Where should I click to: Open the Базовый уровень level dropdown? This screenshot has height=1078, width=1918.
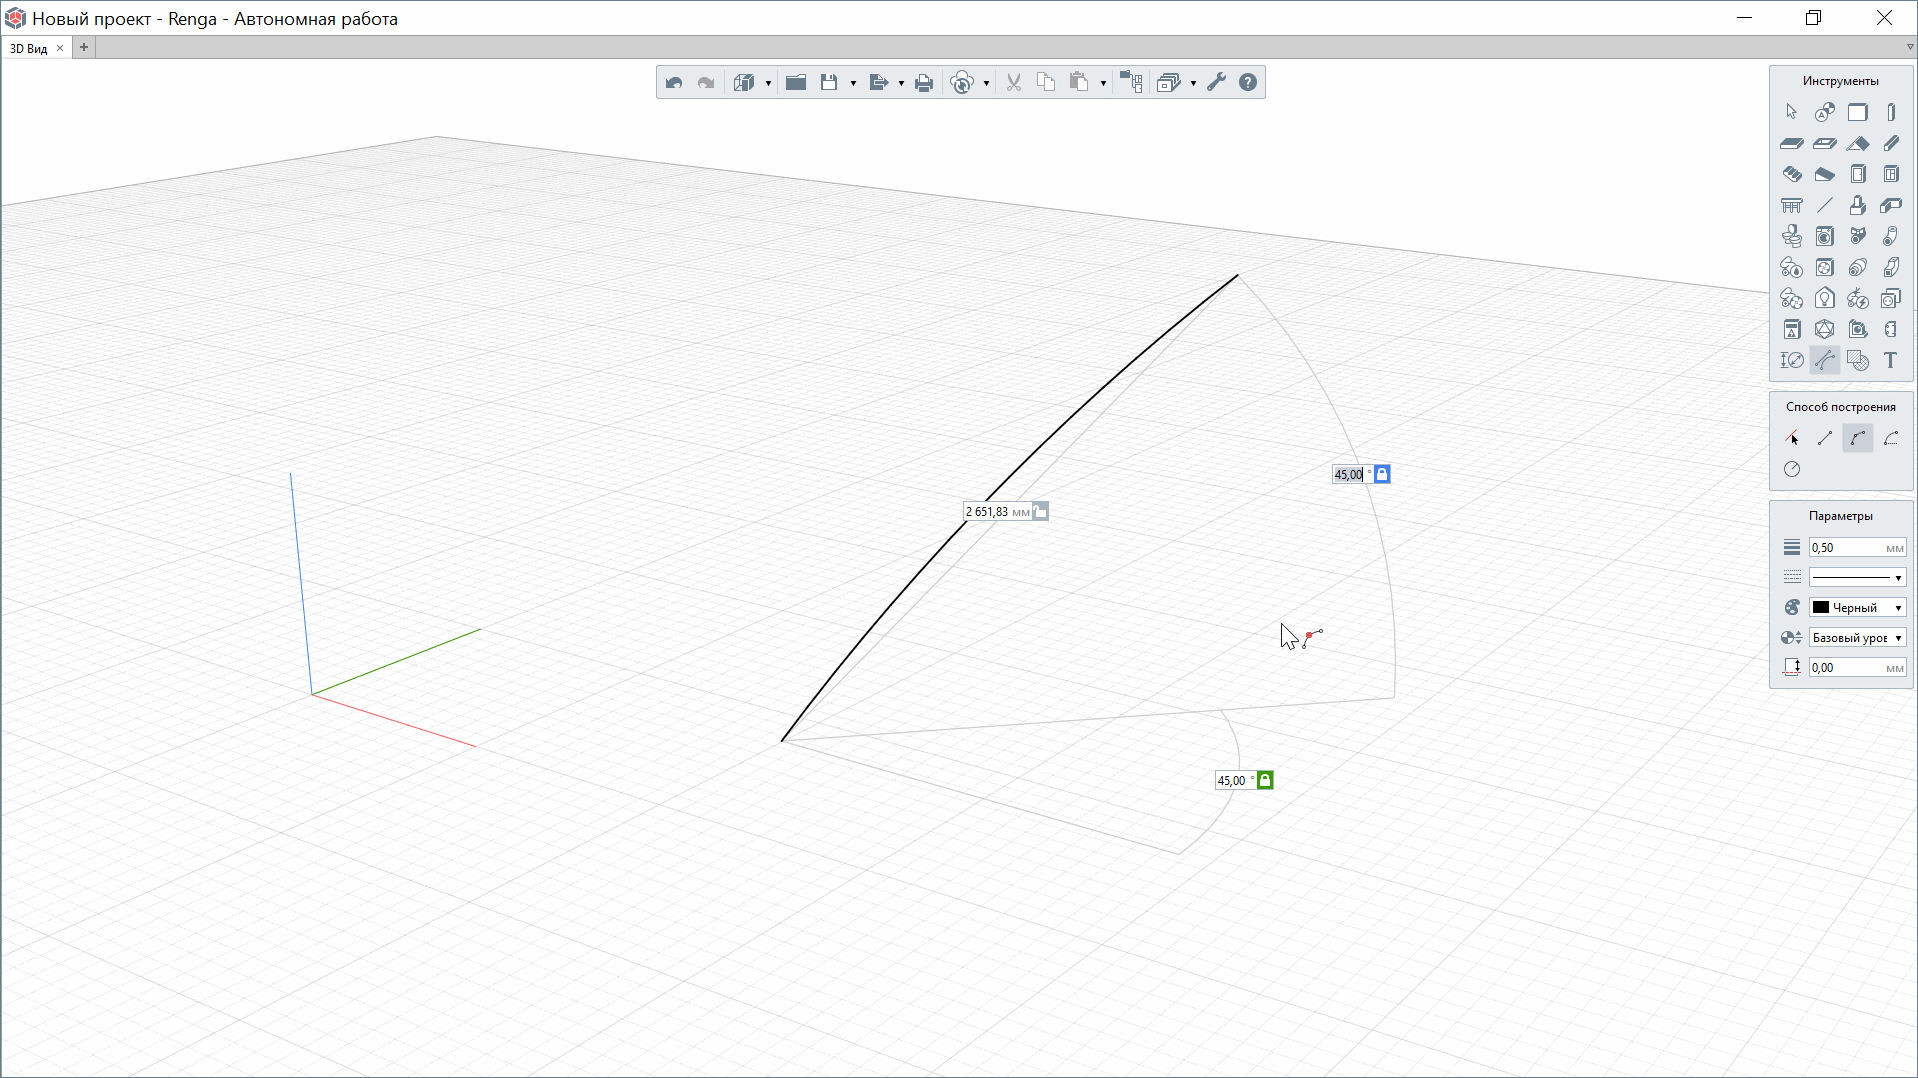1857,638
